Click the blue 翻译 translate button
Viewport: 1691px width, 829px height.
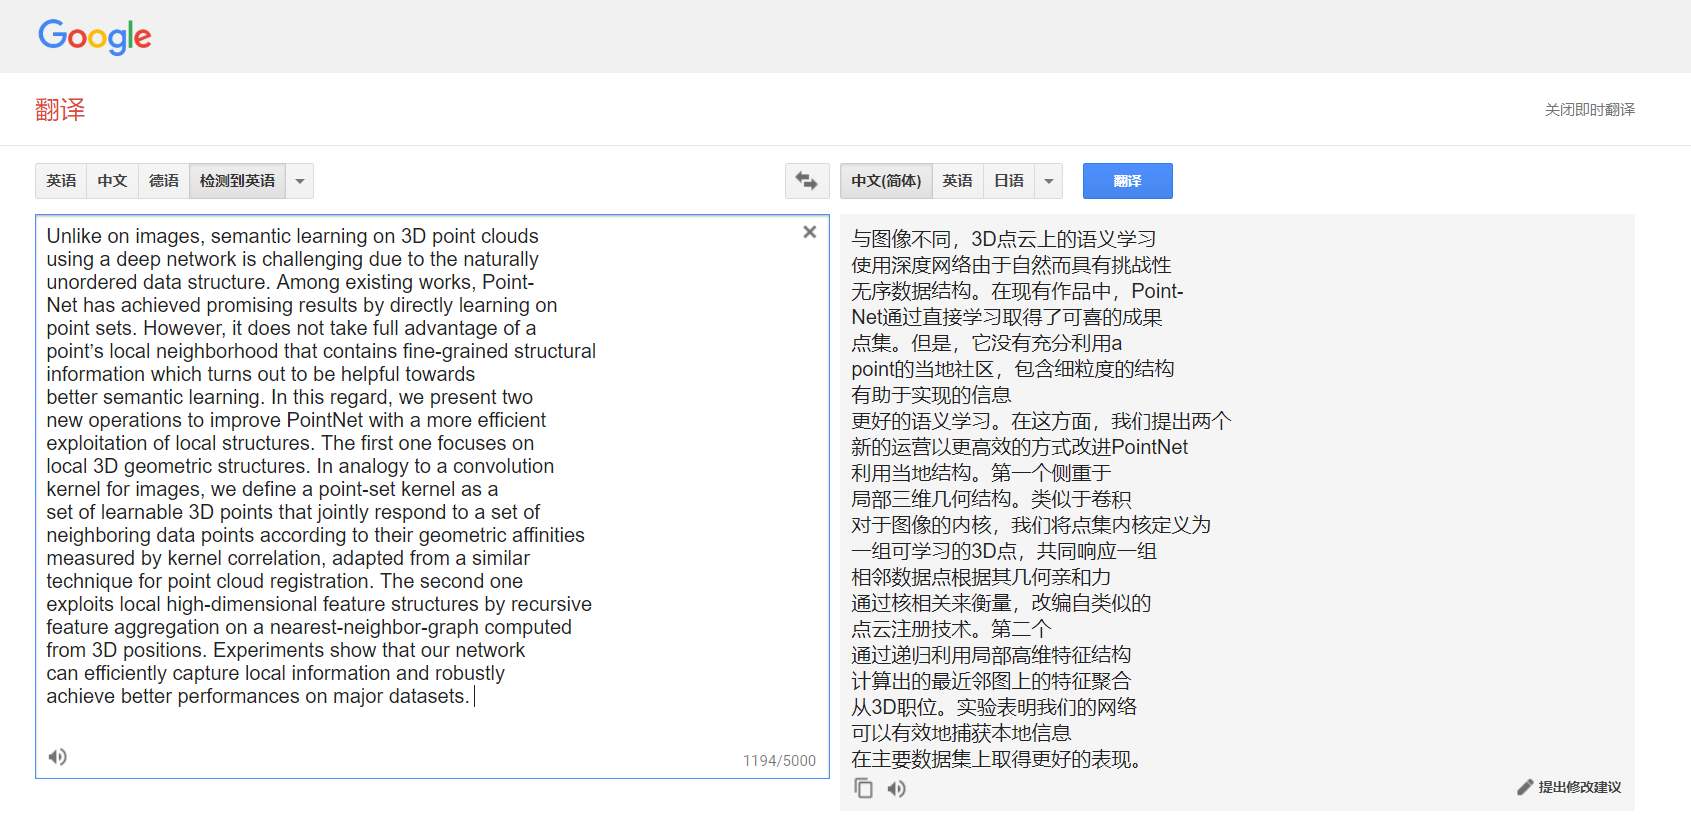pyautogui.click(x=1128, y=181)
